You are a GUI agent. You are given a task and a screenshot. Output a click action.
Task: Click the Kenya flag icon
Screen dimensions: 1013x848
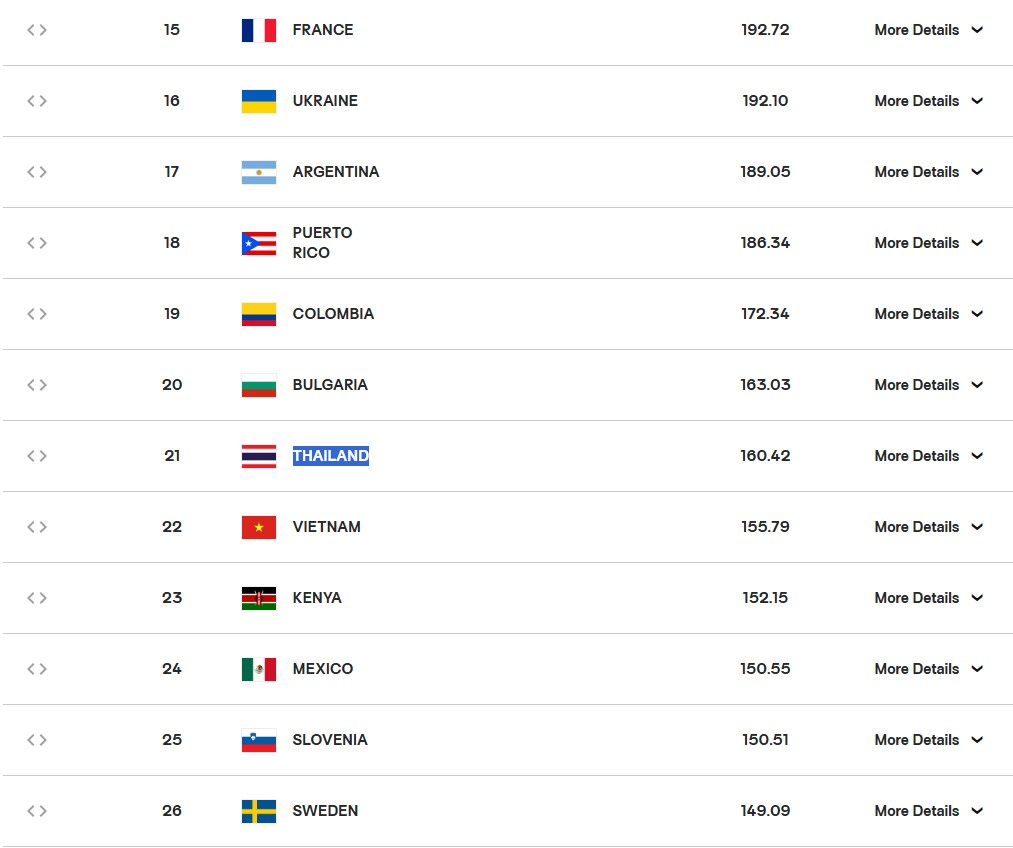click(x=258, y=599)
